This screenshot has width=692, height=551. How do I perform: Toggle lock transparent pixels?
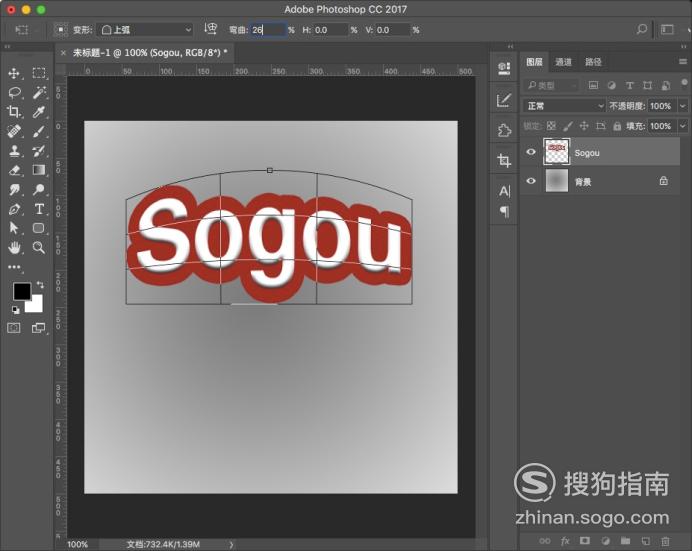[x=551, y=126]
